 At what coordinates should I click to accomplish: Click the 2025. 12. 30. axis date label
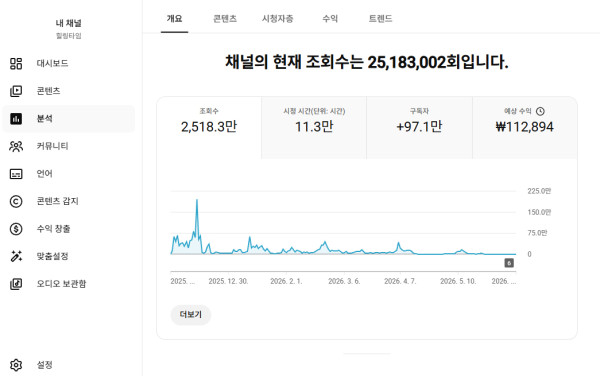coord(228,281)
